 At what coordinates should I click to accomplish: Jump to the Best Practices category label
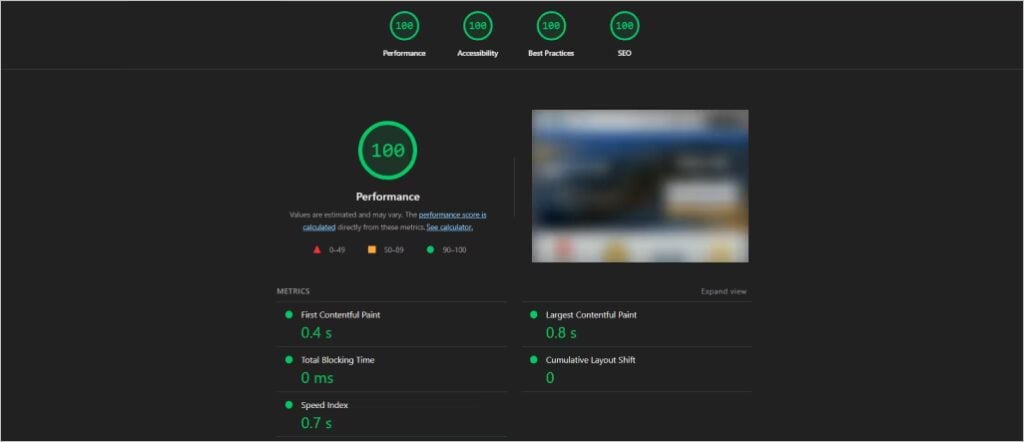[x=551, y=54]
